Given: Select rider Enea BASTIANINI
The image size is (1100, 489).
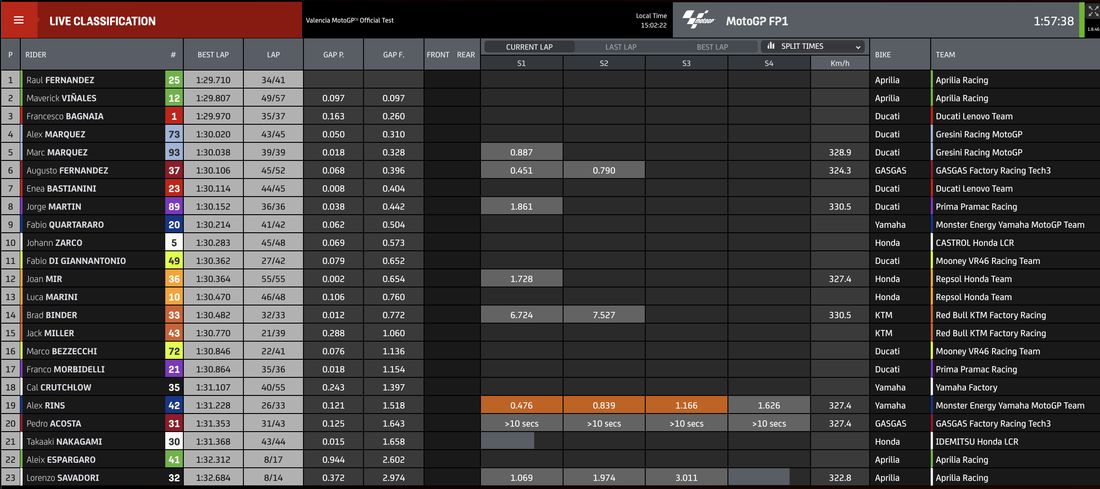Looking at the screenshot, I should click(x=61, y=189).
